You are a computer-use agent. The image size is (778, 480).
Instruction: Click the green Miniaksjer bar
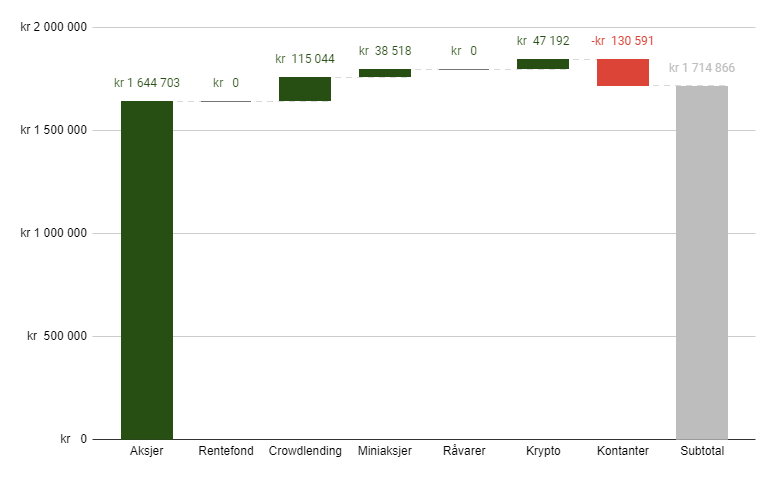tap(385, 73)
